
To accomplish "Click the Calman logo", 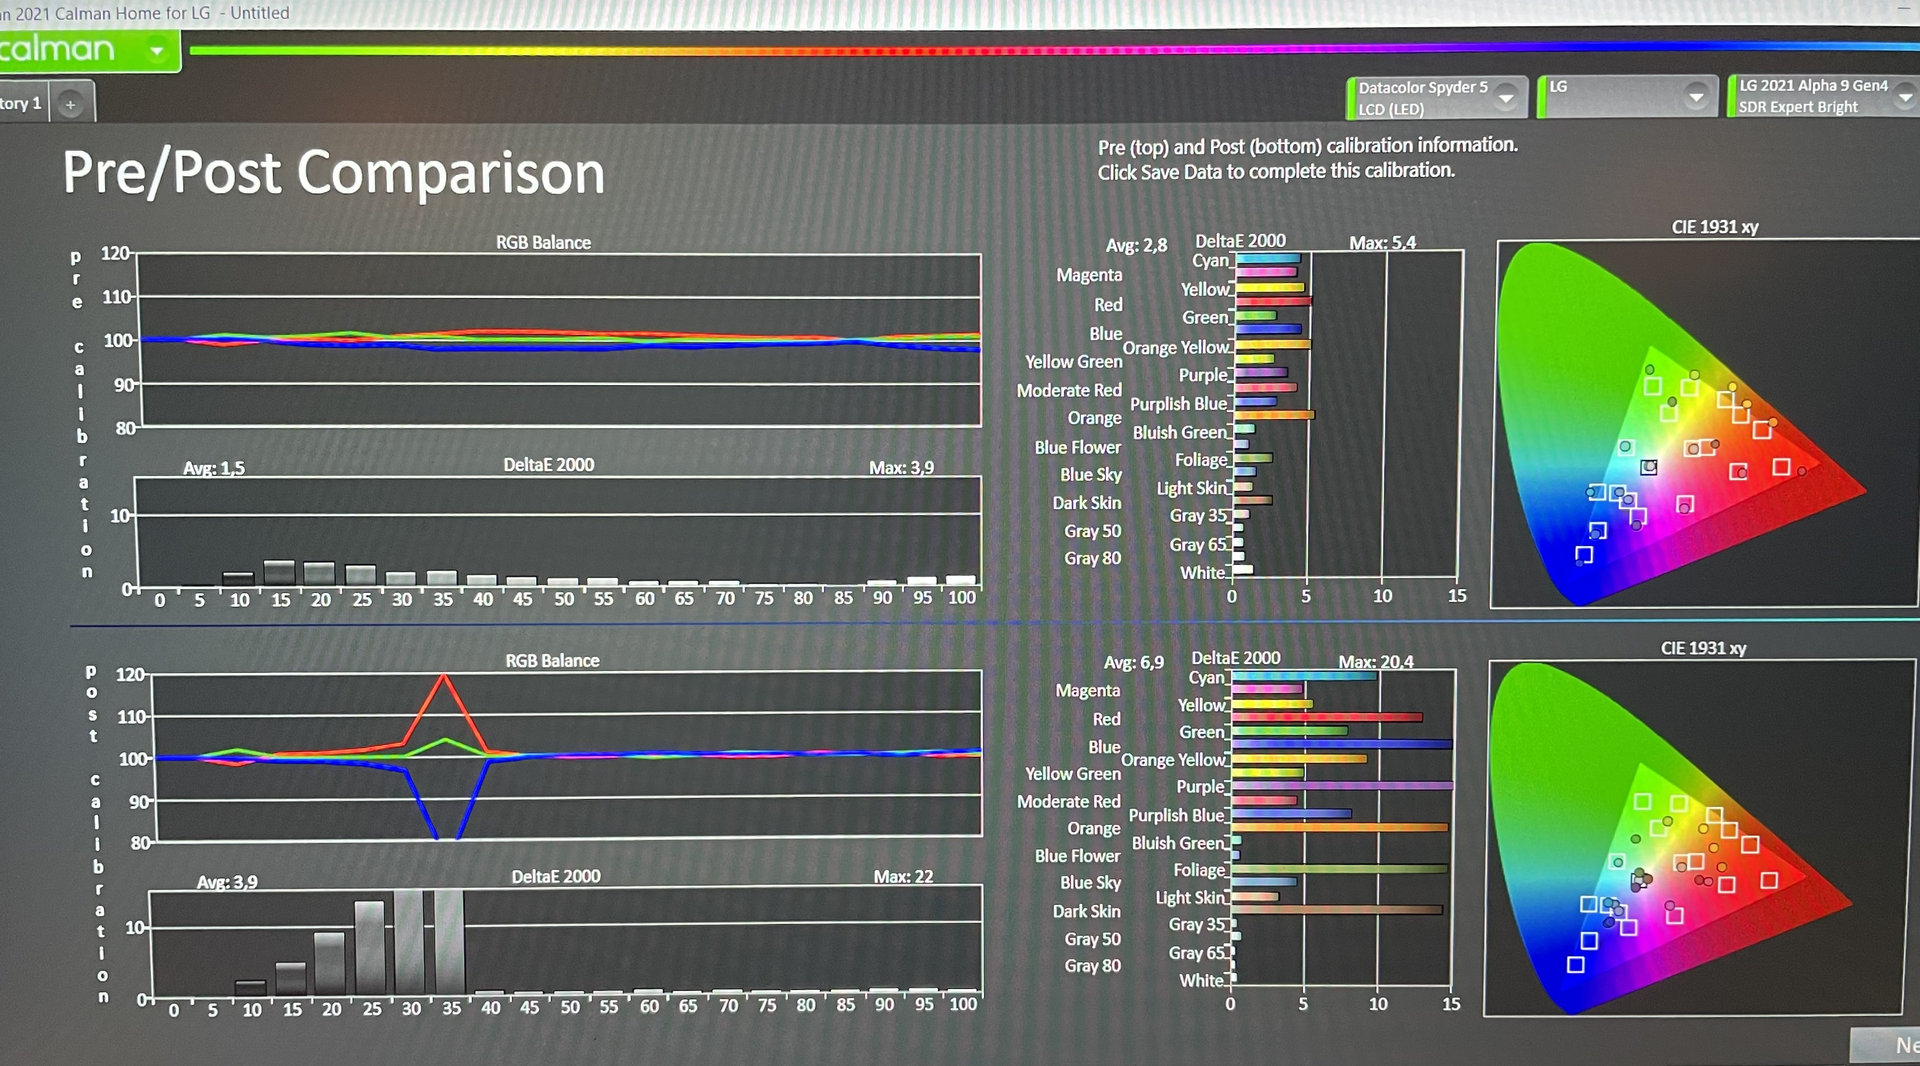I will (x=60, y=49).
